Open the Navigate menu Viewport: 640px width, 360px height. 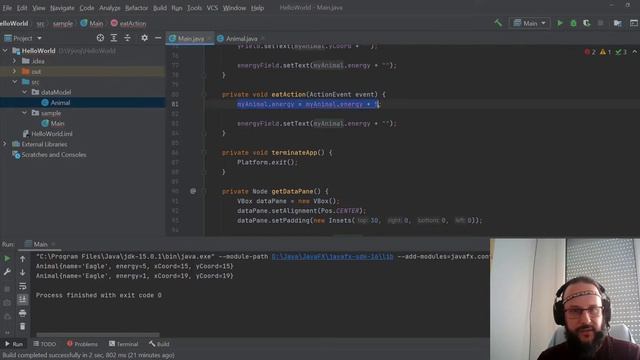pos(62,8)
